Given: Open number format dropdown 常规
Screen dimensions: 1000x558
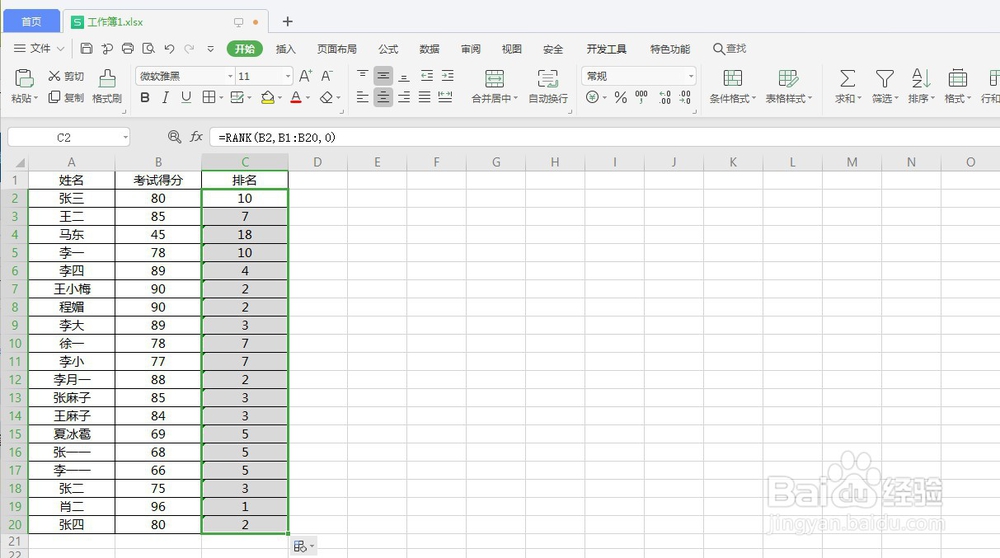Looking at the screenshot, I should (691, 77).
